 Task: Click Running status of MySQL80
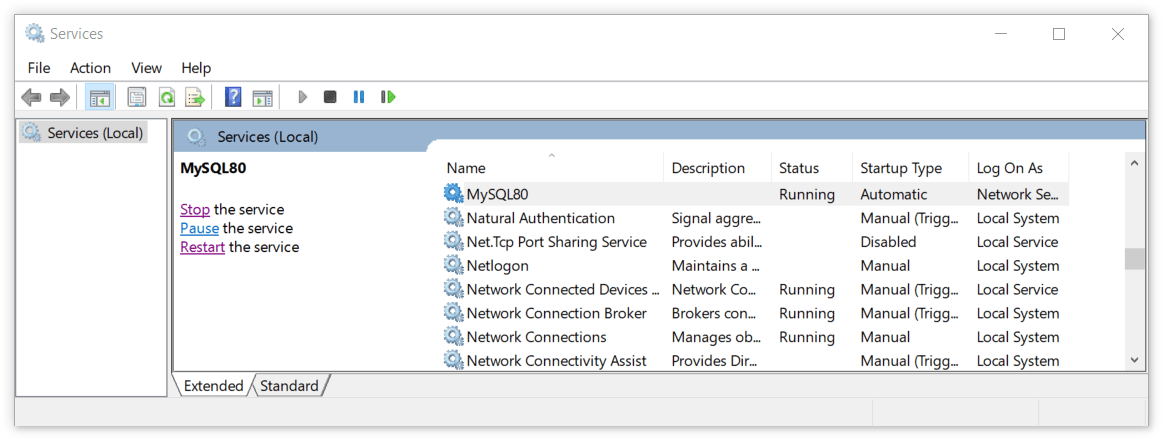pyautogui.click(x=807, y=195)
